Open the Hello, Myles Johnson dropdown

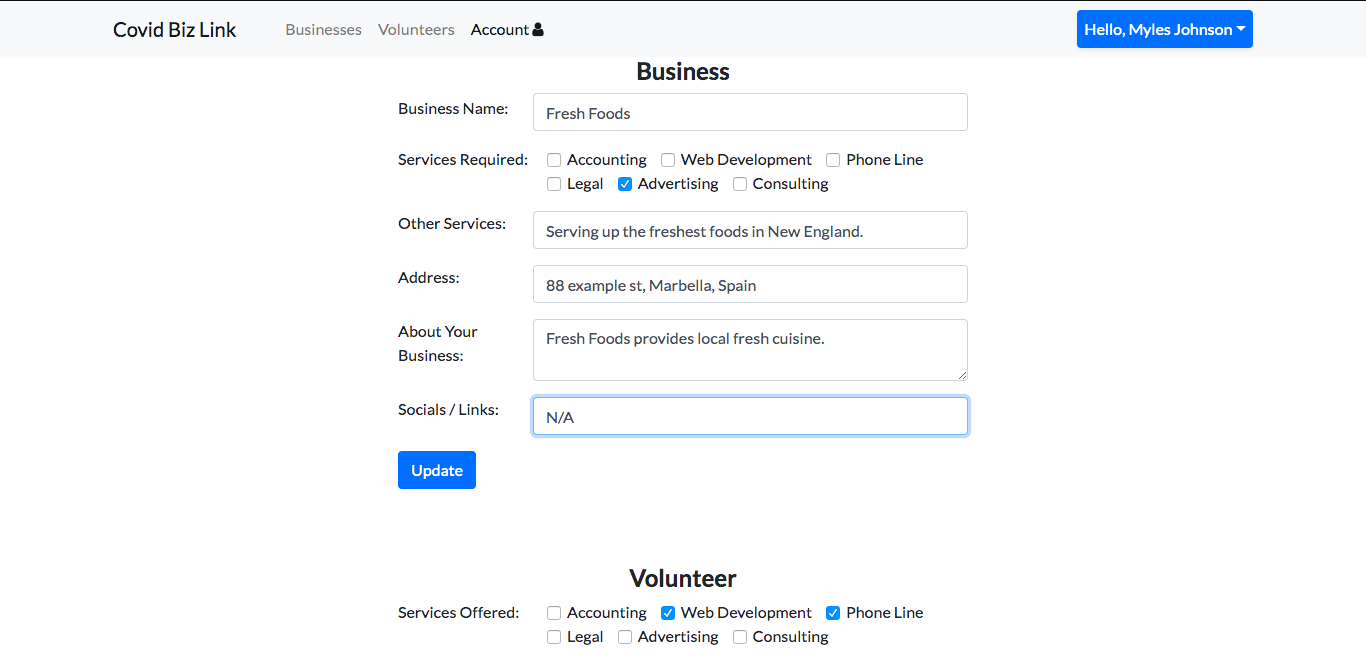pos(1164,29)
